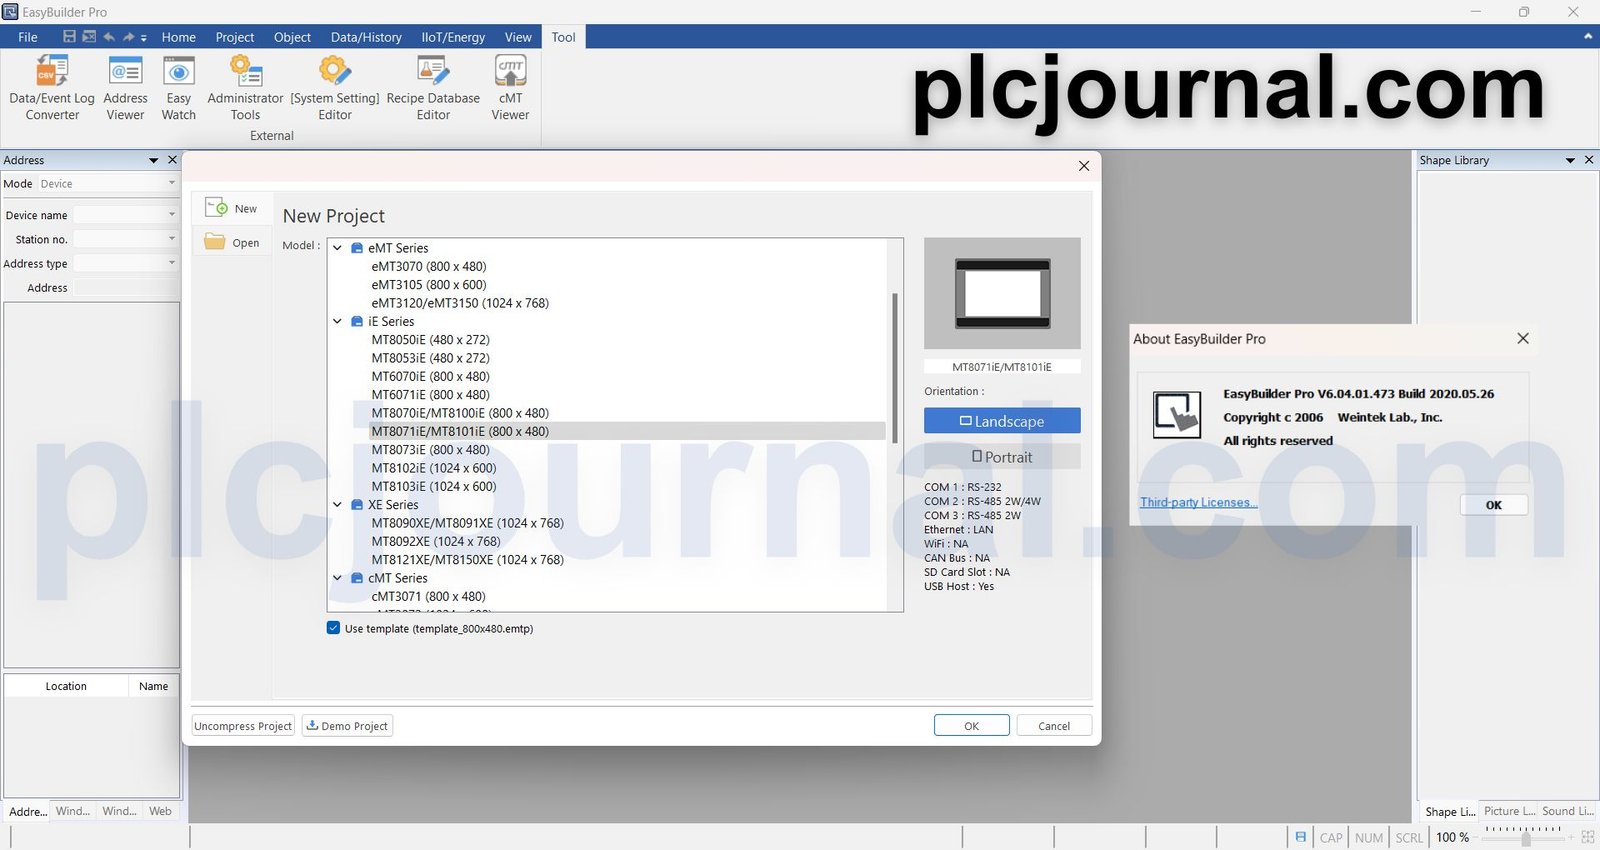
Task: Close the About EasyBuilder Pro dialog
Action: coord(1523,339)
